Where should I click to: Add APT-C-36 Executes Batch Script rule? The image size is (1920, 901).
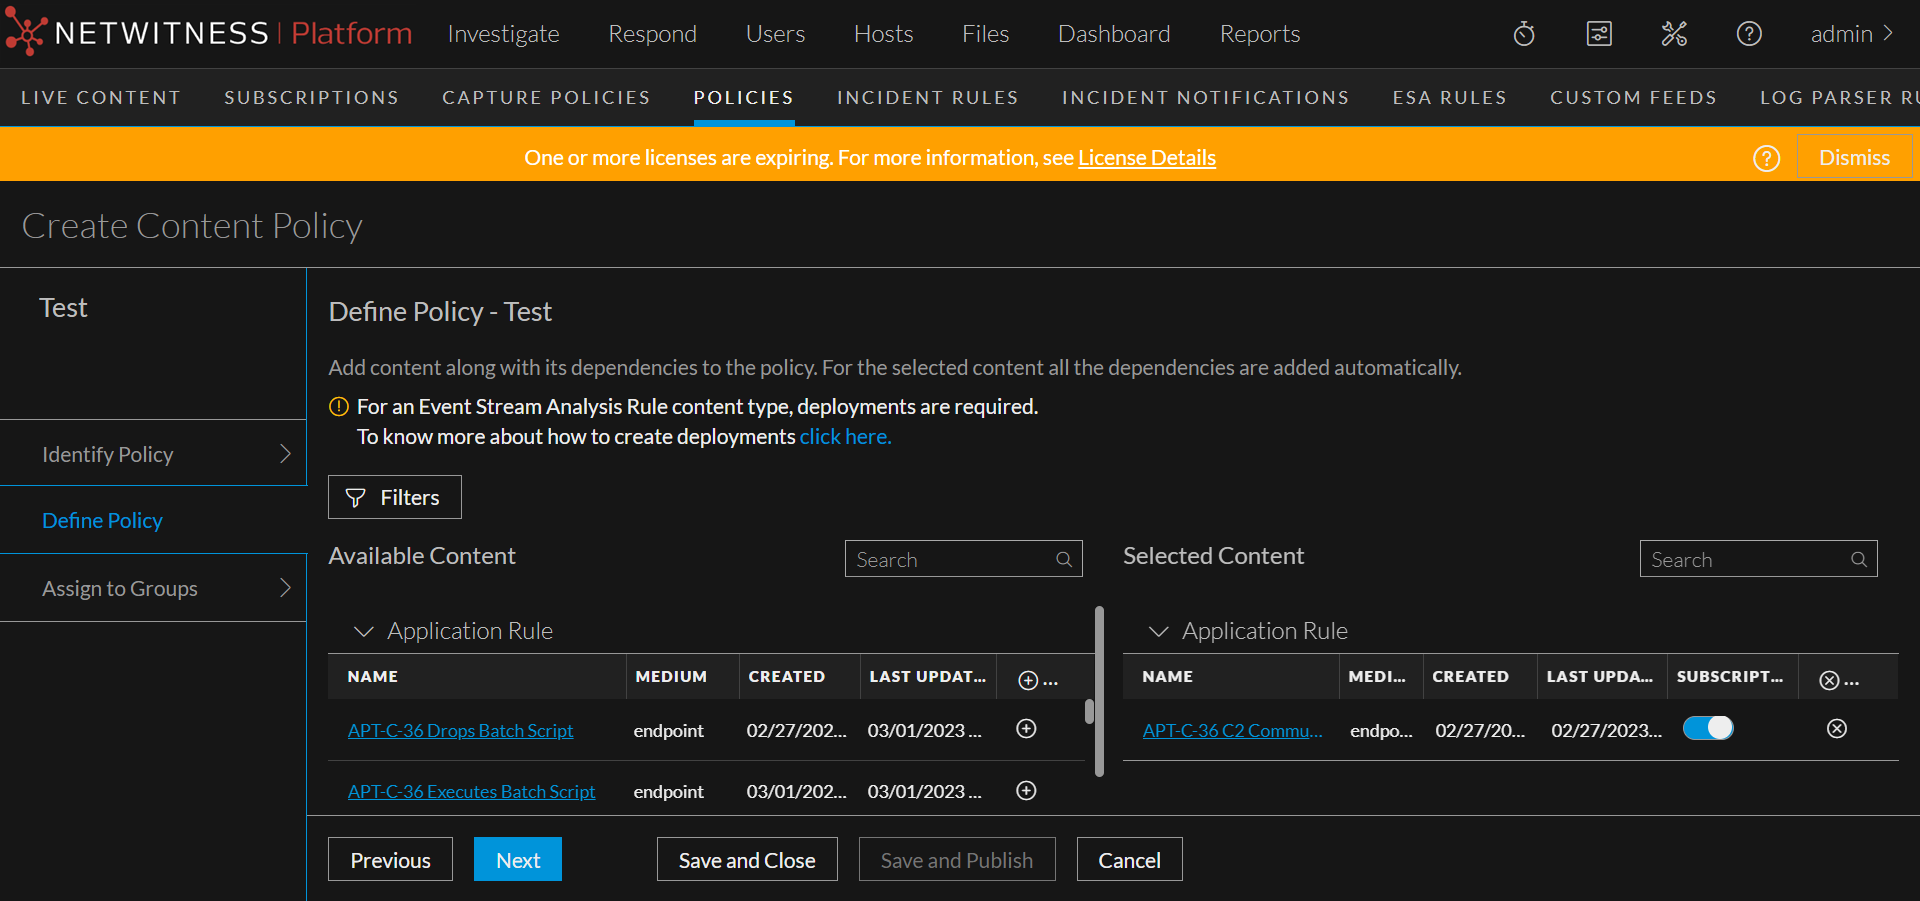pyautogui.click(x=1026, y=791)
